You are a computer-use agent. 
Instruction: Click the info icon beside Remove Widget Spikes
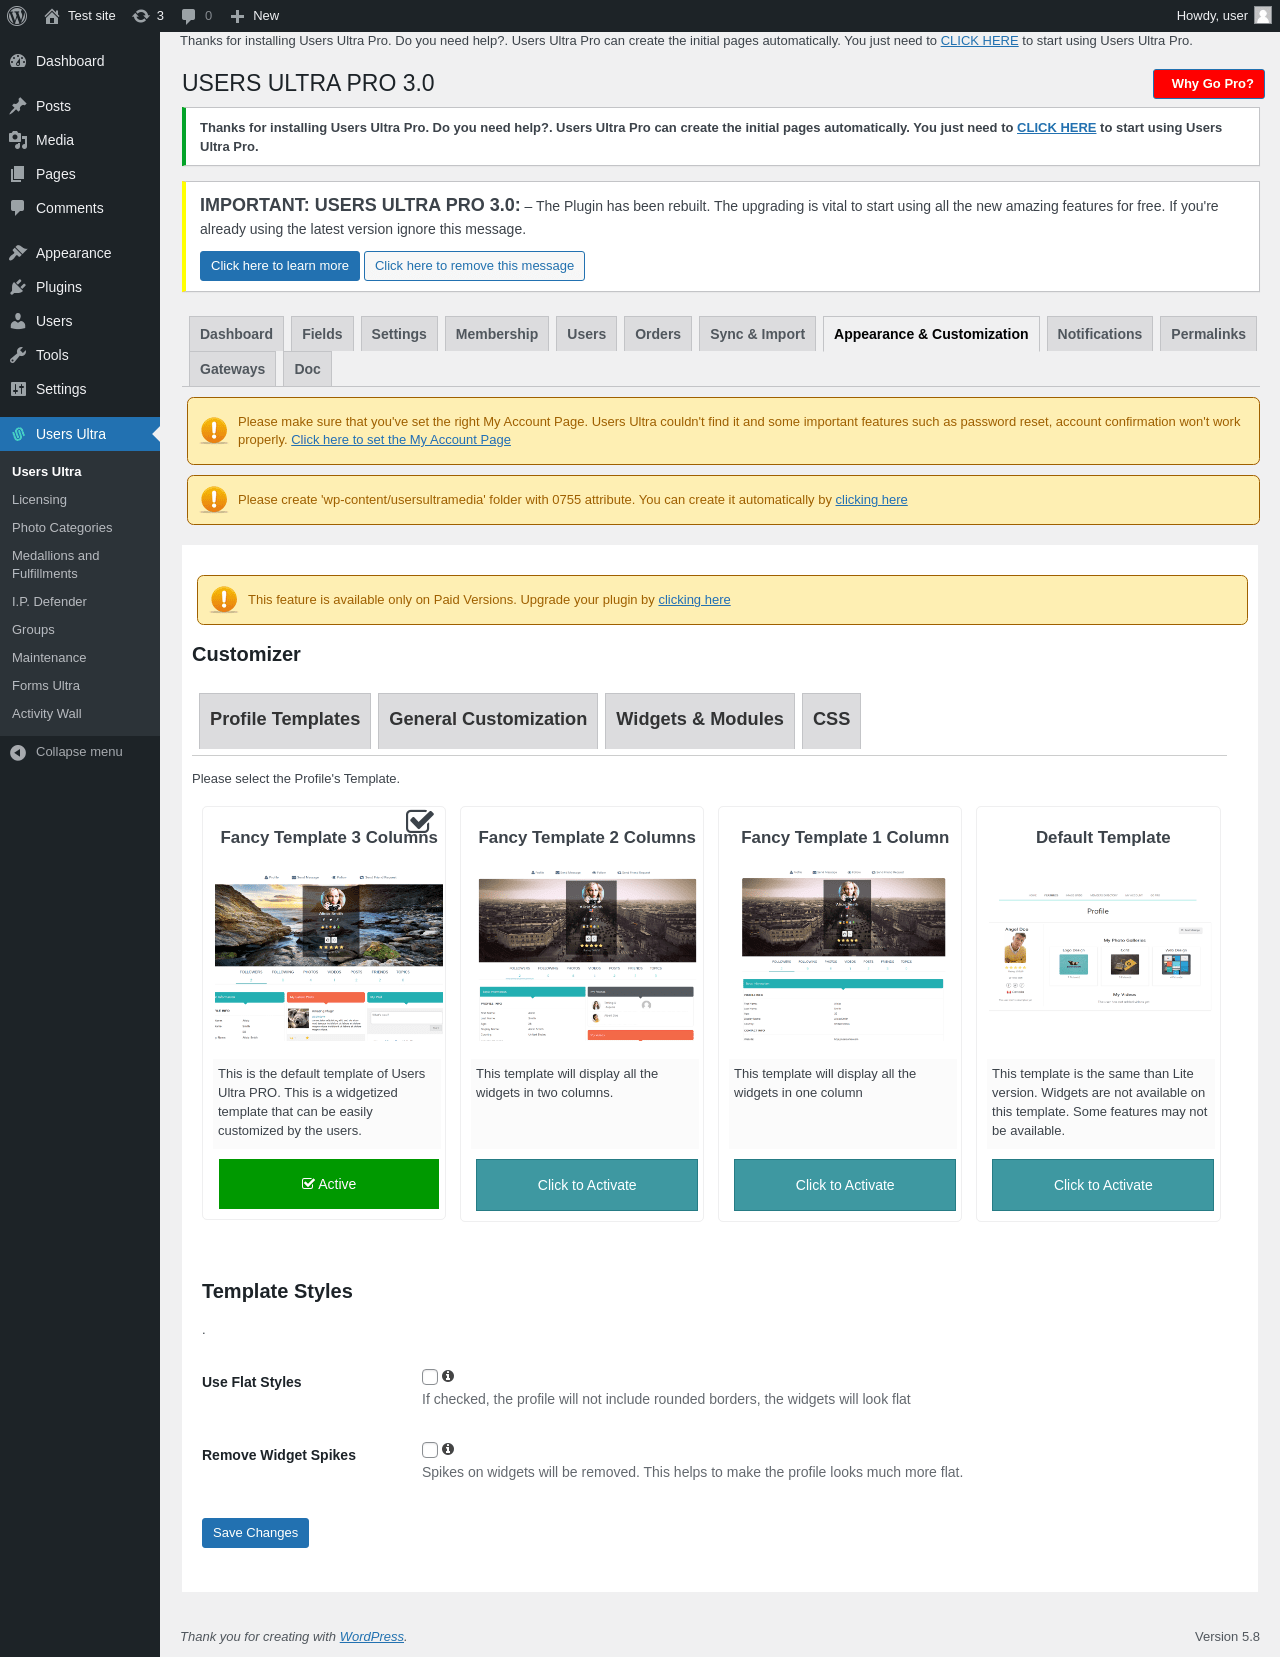[448, 1449]
